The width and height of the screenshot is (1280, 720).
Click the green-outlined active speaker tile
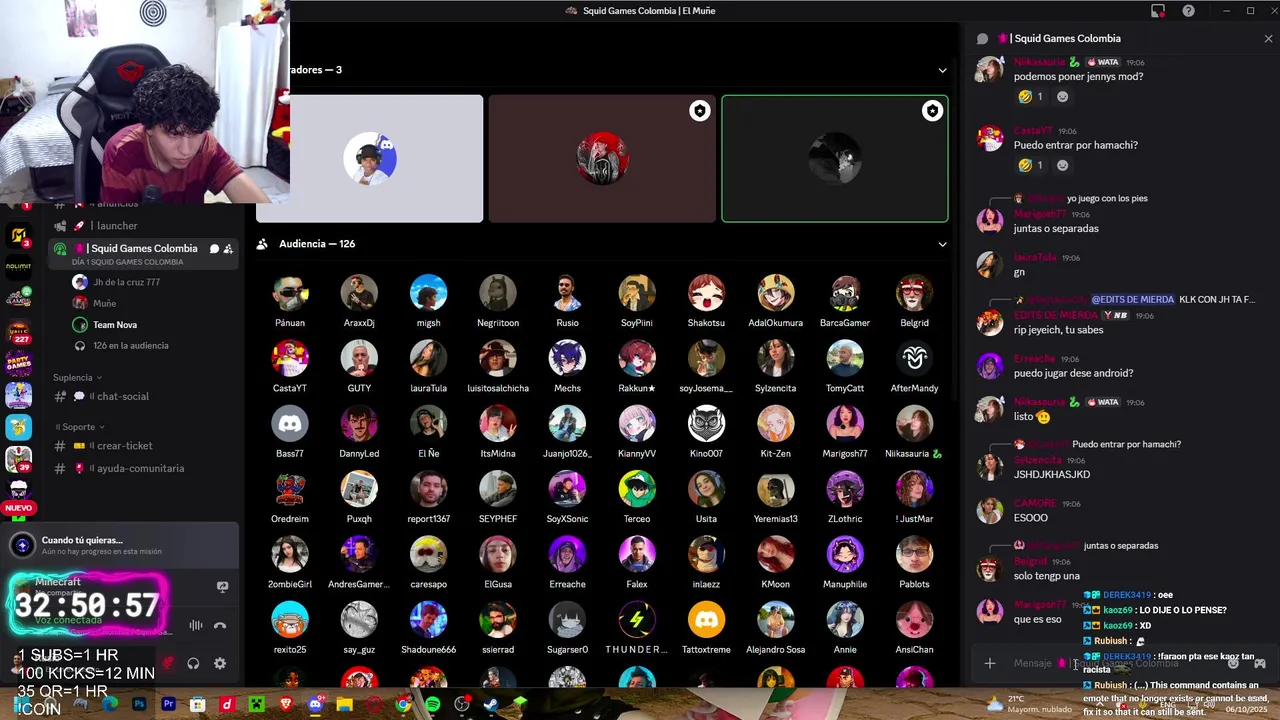coord(835,158)
